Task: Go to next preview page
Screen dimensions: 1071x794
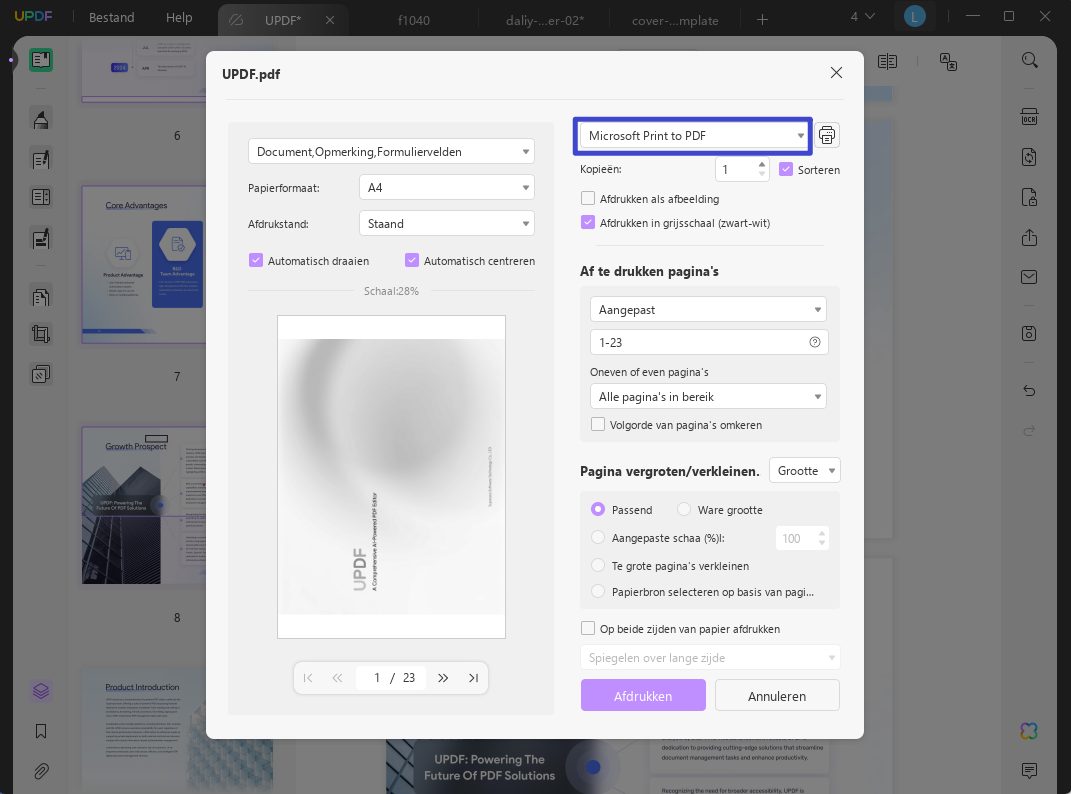Action: pyautogui.click(x=443, y=678)
